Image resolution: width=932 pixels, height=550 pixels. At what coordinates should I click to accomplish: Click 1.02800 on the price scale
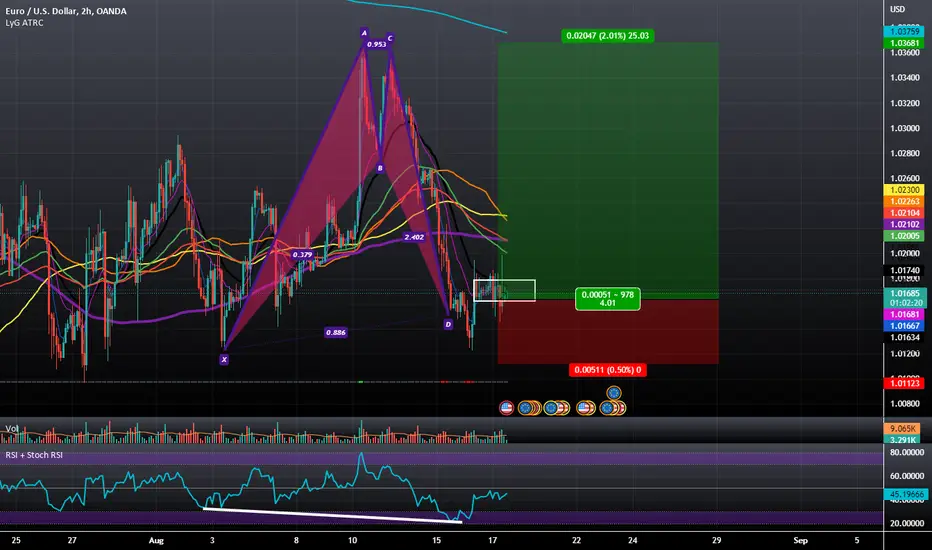coord(905,153)
